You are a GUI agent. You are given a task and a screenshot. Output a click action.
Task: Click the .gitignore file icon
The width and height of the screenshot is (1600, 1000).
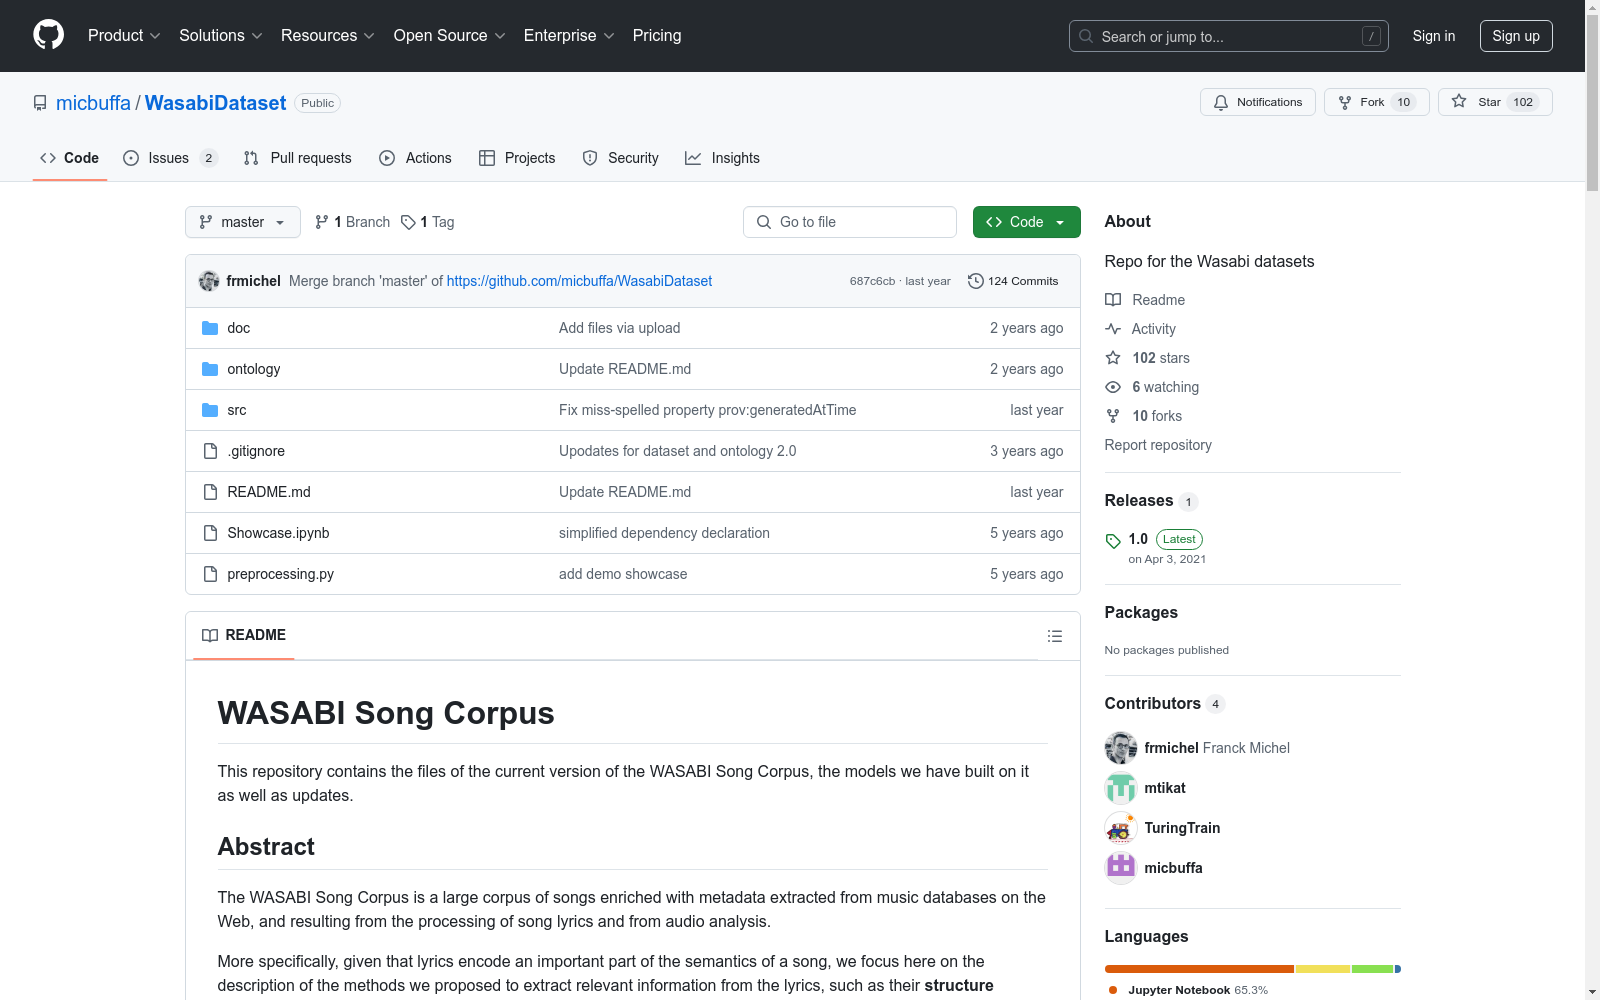210,451
